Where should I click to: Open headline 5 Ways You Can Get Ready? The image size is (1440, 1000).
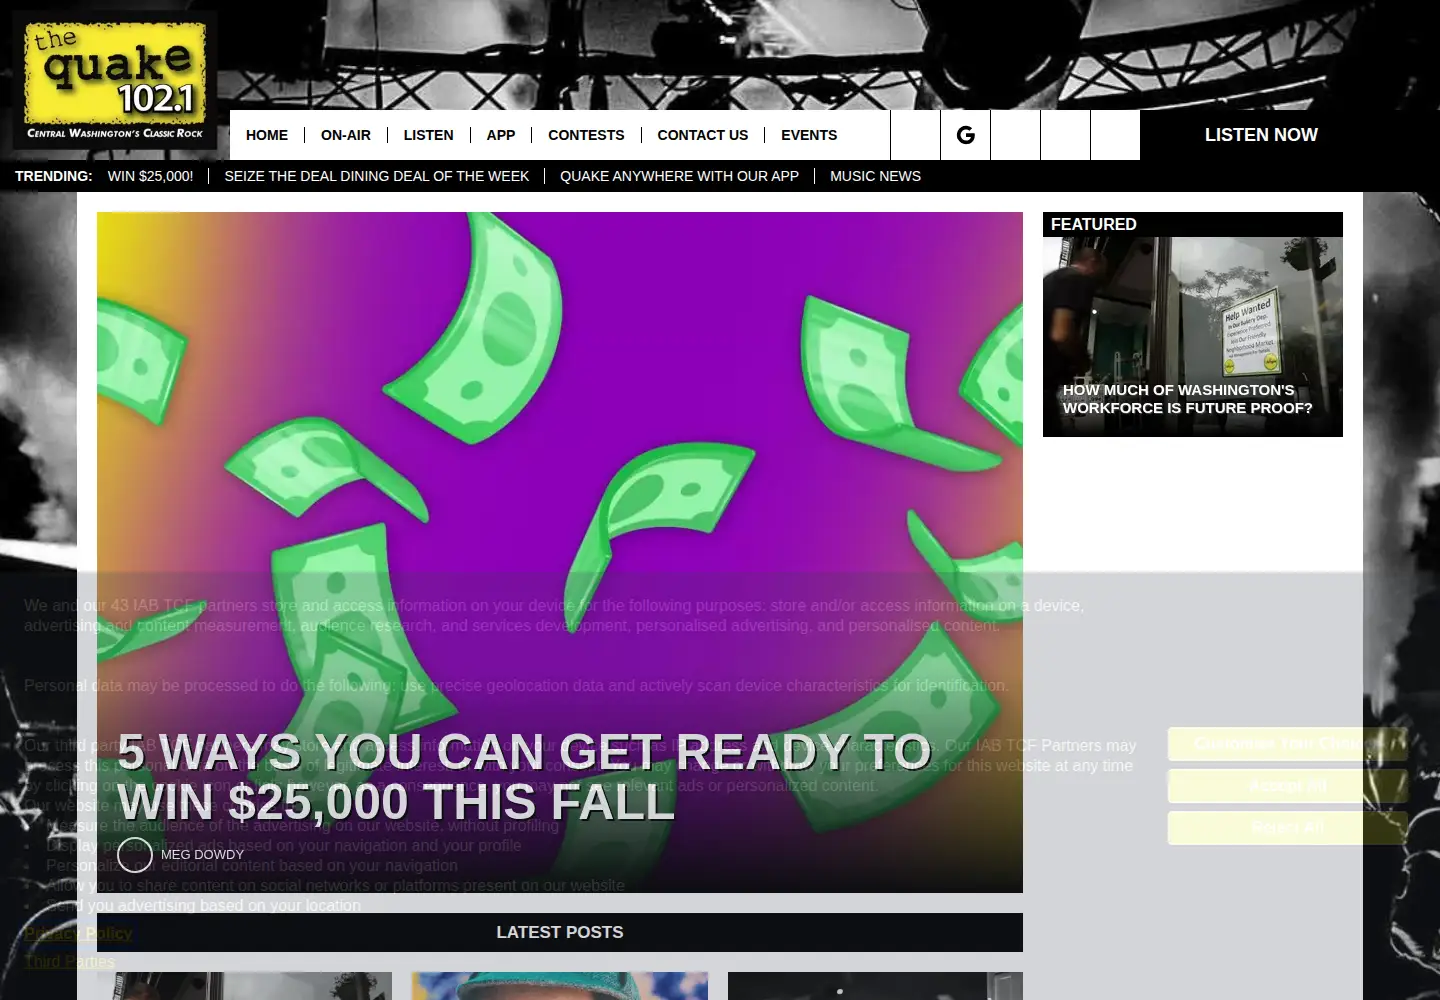(x=524, y=777)
